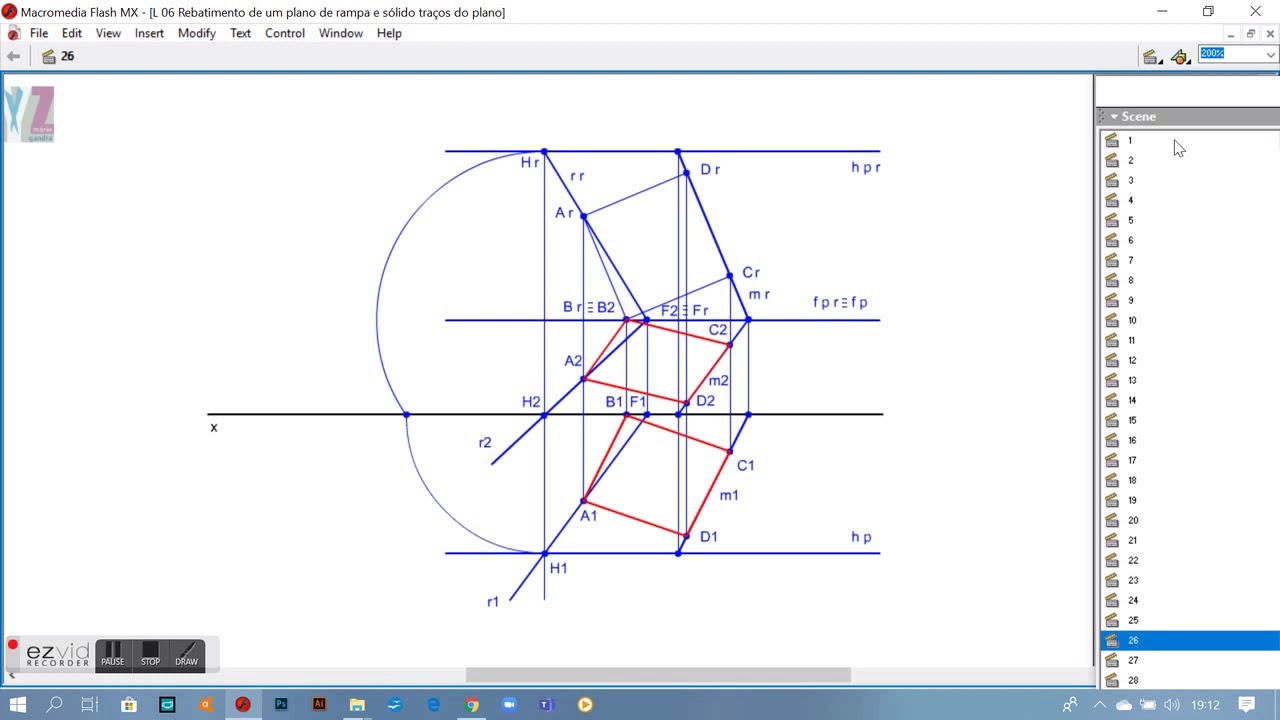Open Task View on taskbar
1280x720 pixels.
coord(90,705)
